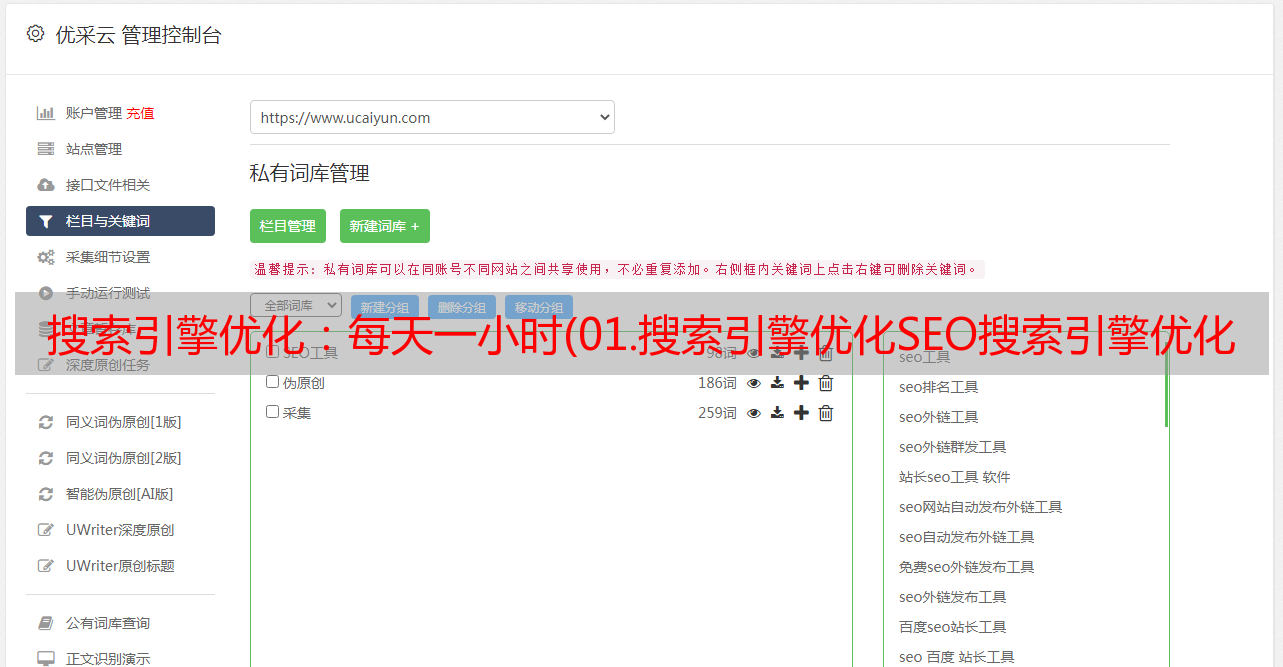The width and height of the screenshot is (1283, 667).
Task: Download the 伪原创 word library
Action: click(777, 383)
